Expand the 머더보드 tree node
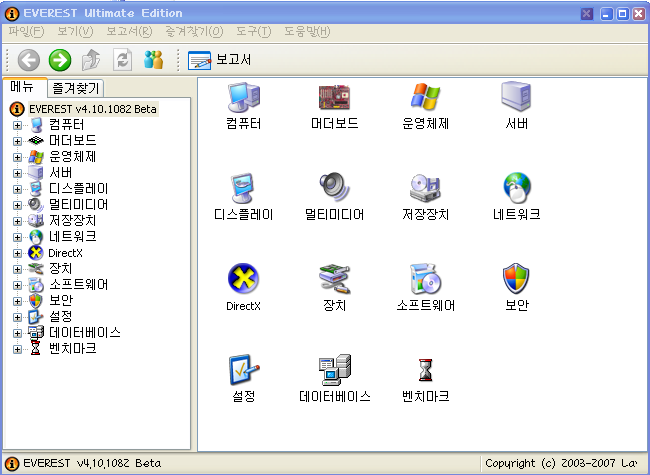650x475 pixels. pos(17,141)
